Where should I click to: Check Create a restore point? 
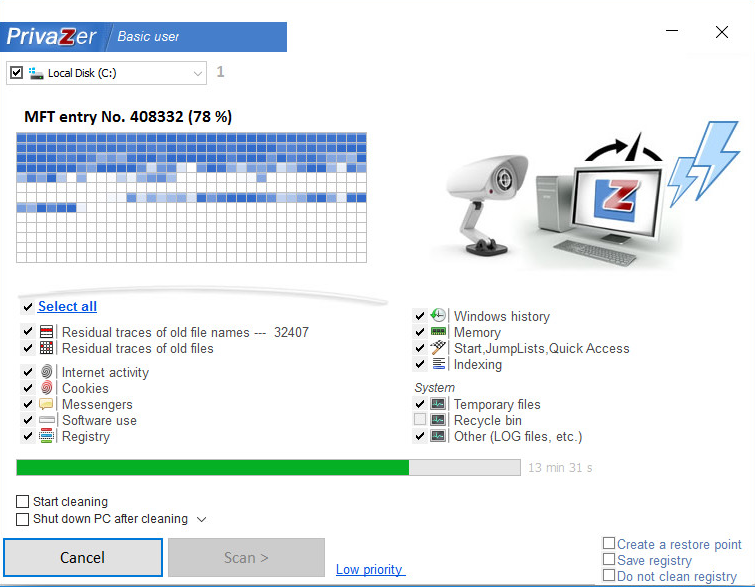point(609,543)
